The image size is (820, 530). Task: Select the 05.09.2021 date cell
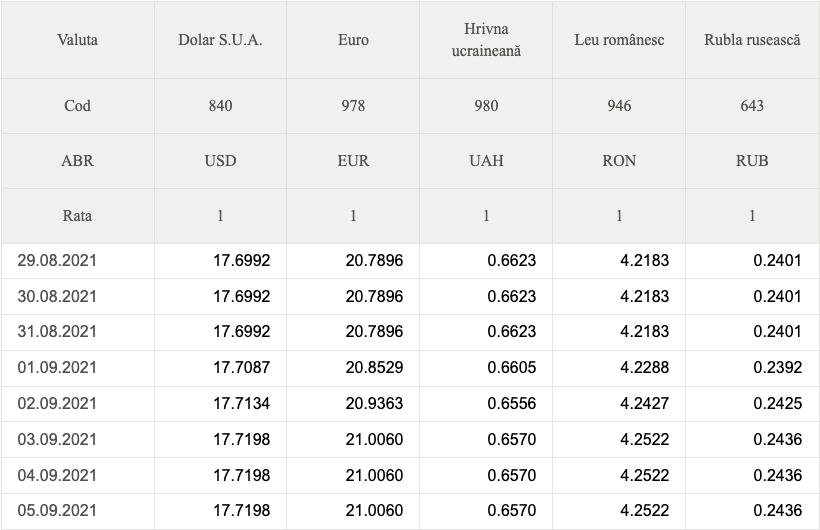pos(57,510)
